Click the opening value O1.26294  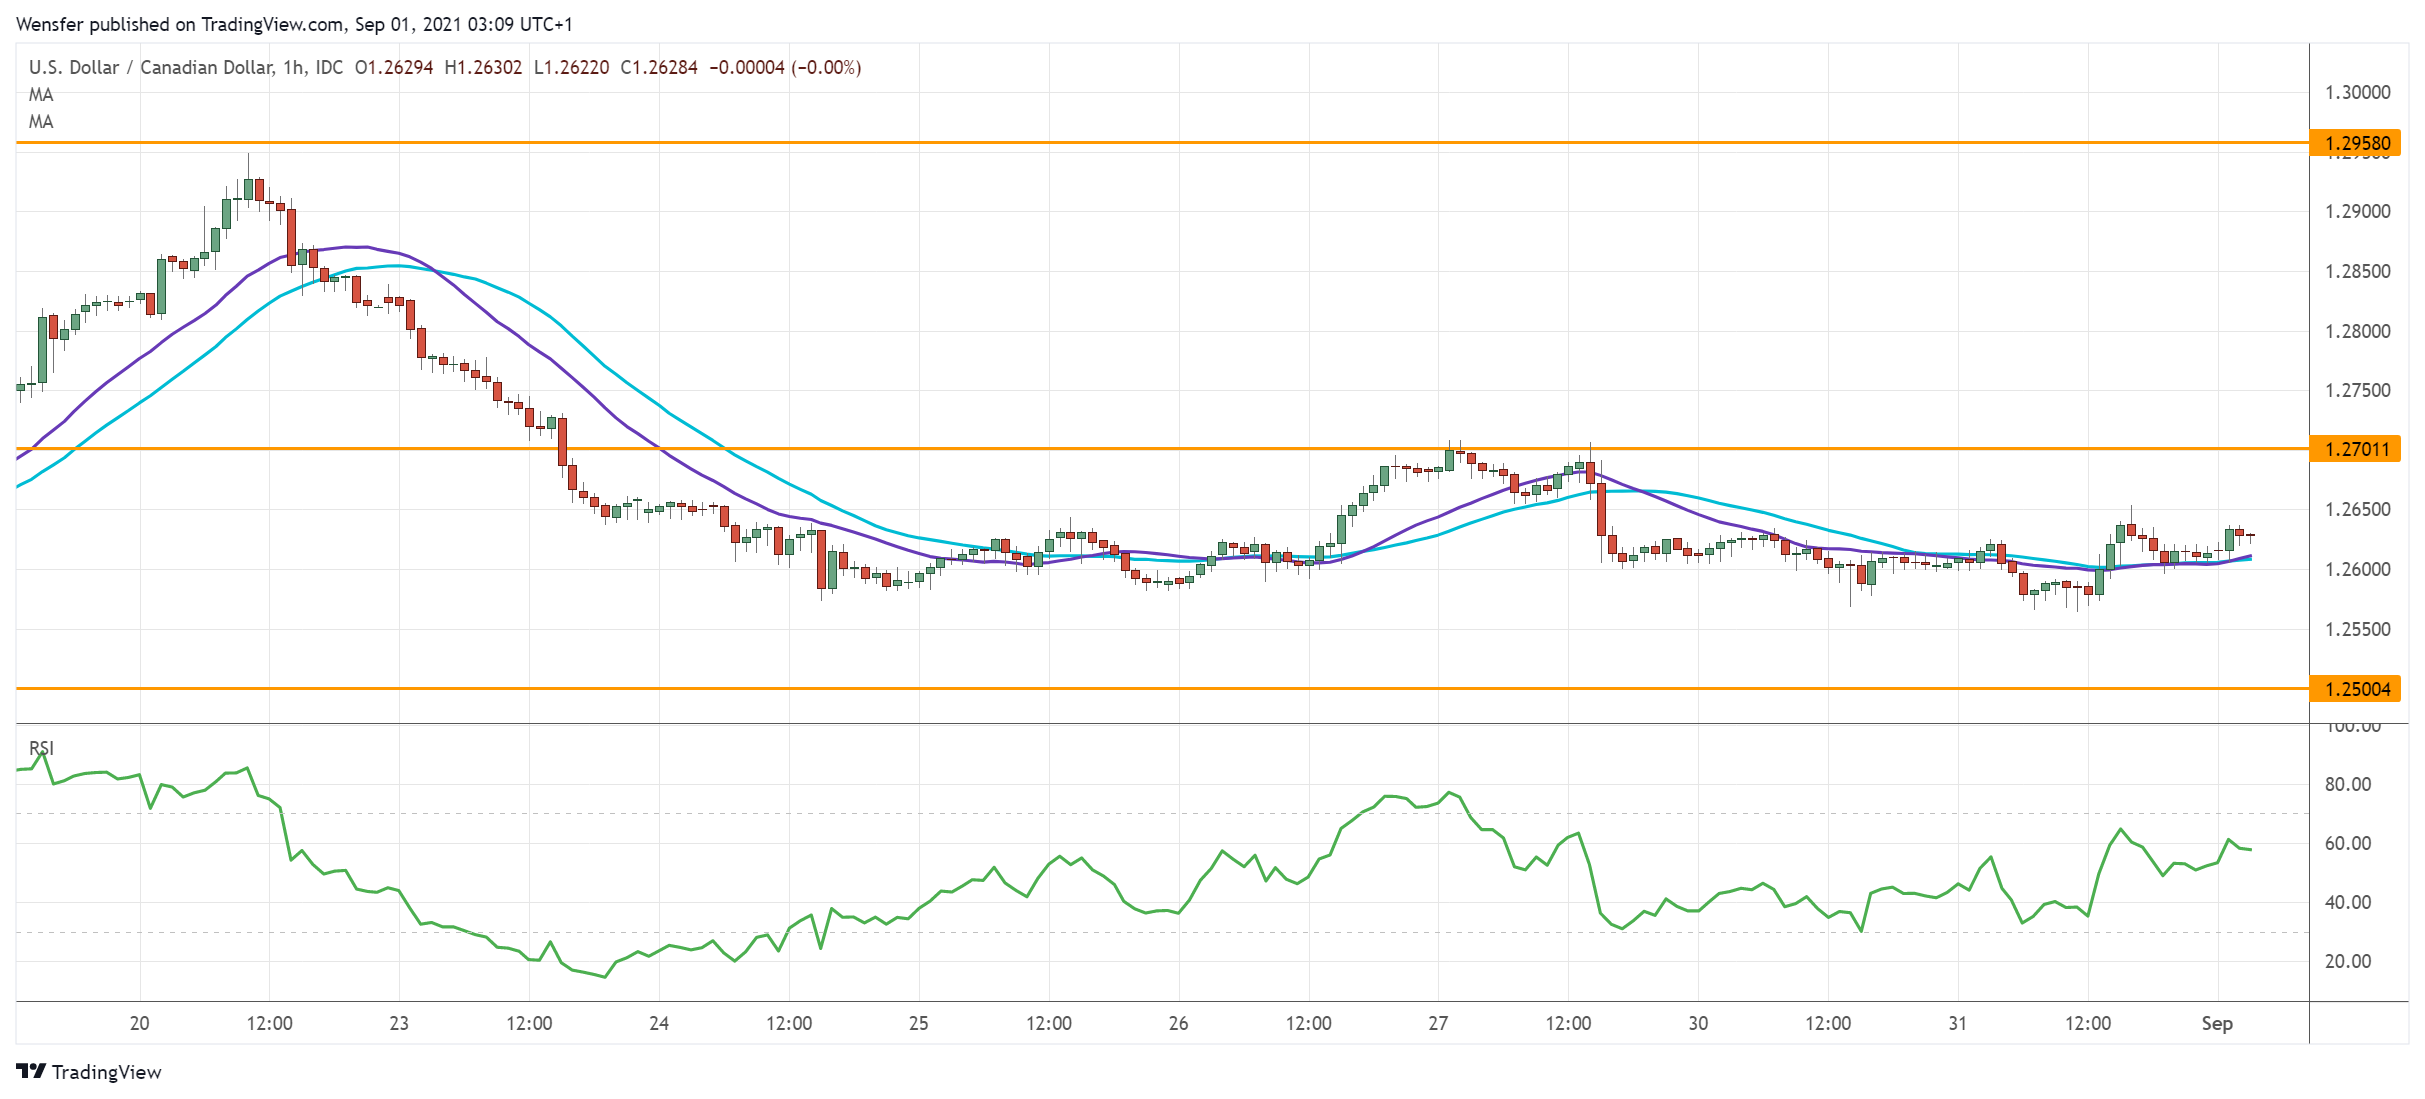click(x=394, y=67)
